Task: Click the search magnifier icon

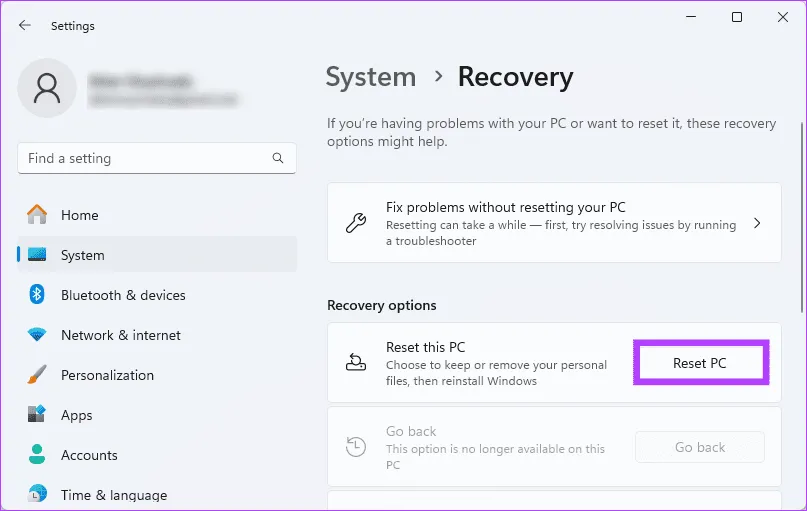Action: tap(278, 158)
